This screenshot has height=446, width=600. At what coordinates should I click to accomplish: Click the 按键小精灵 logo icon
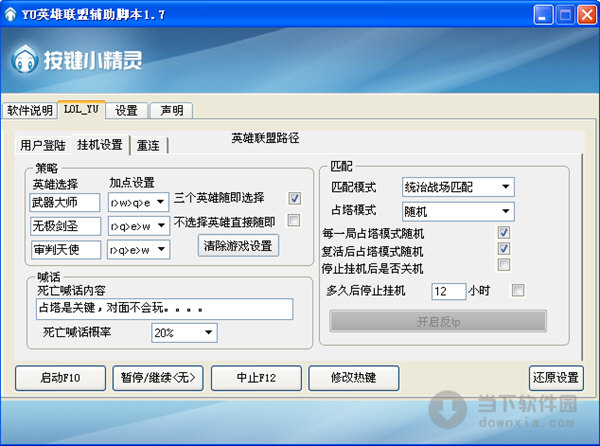(x=24, y=59)
